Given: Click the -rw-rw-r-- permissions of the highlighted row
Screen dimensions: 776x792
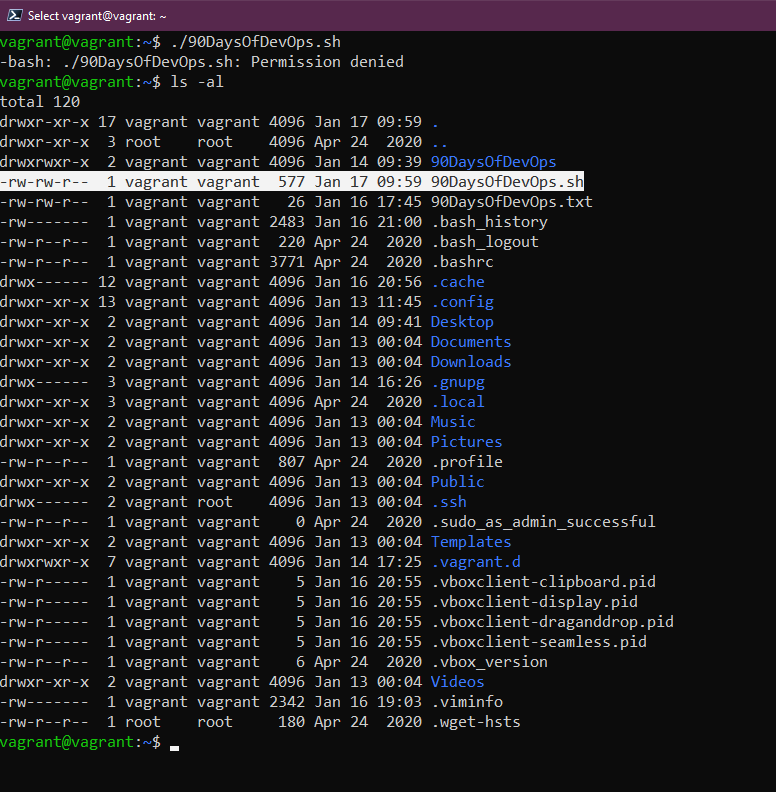Looking at the screenshot, I should [x=45, y=182].
